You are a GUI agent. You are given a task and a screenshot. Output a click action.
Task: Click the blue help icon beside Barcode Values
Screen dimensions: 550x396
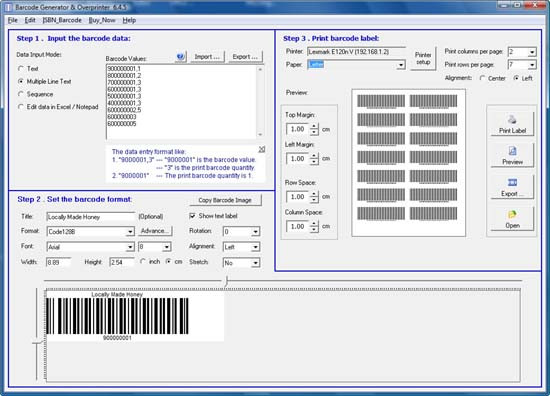point(180,56)
